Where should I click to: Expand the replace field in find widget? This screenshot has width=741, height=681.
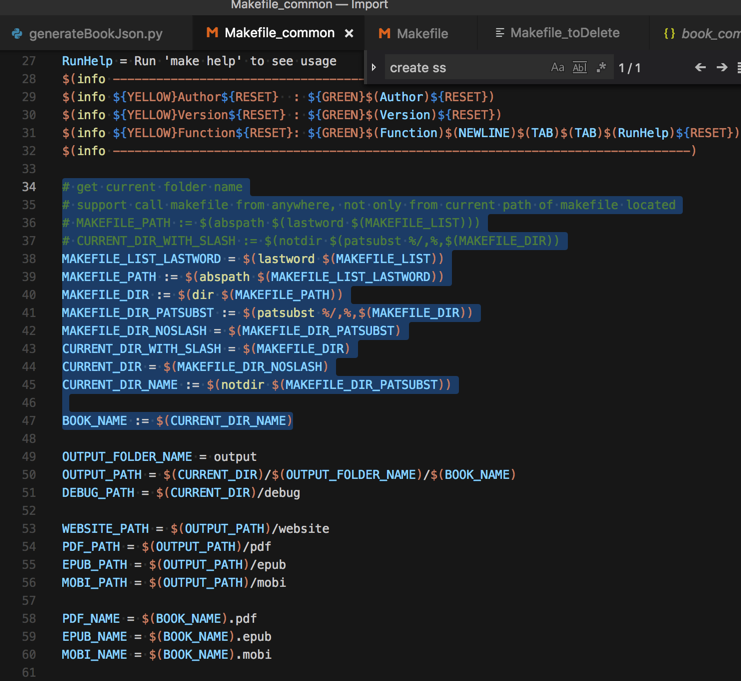tap(374, 68)
